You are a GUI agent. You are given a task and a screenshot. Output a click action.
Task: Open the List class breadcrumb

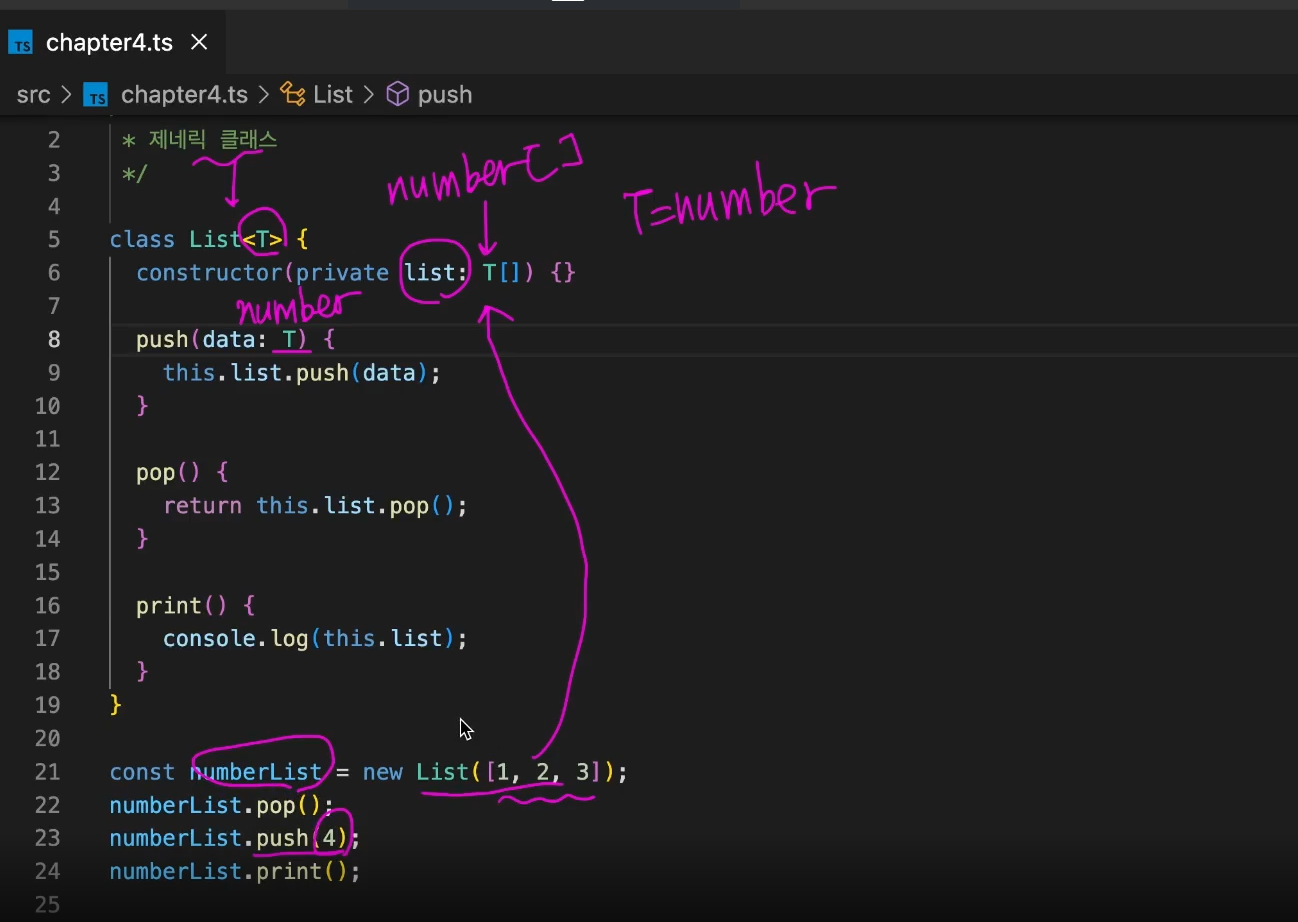pos(333,95)
